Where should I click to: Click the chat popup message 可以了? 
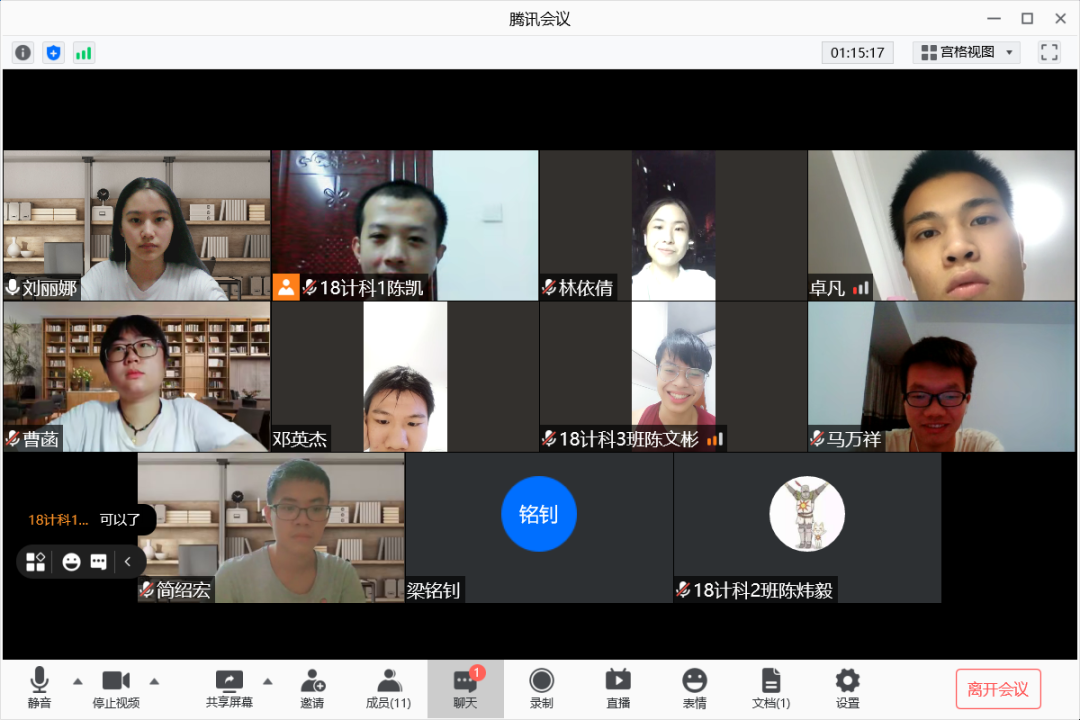point(120,520)
